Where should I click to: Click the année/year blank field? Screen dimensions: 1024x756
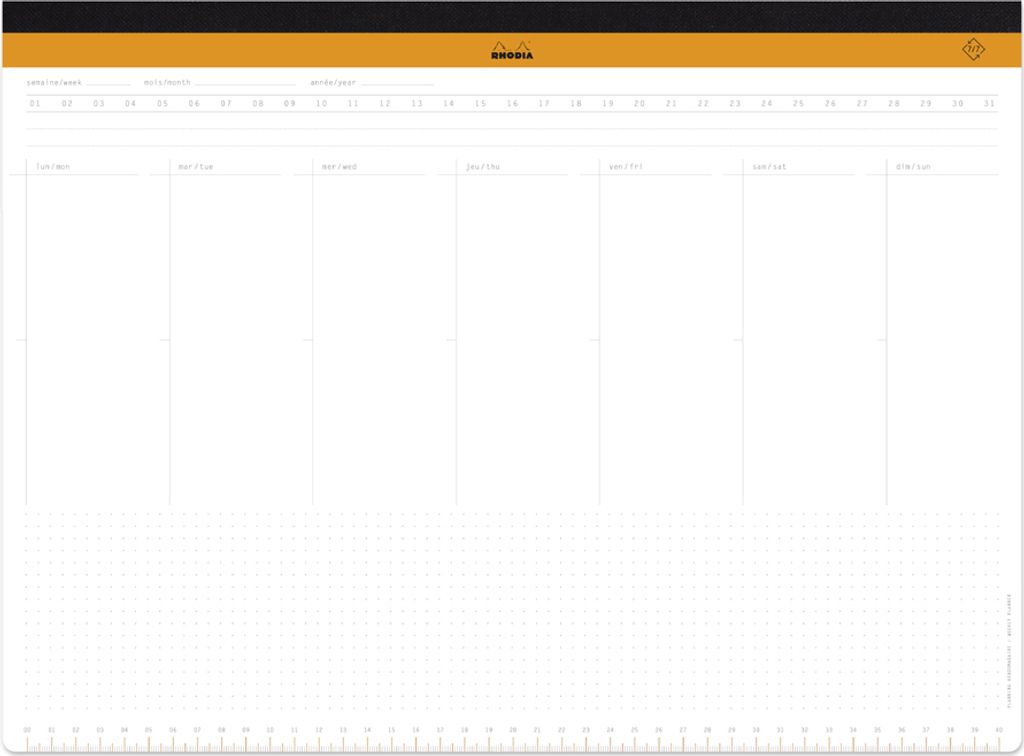click(x=396, y=83)
